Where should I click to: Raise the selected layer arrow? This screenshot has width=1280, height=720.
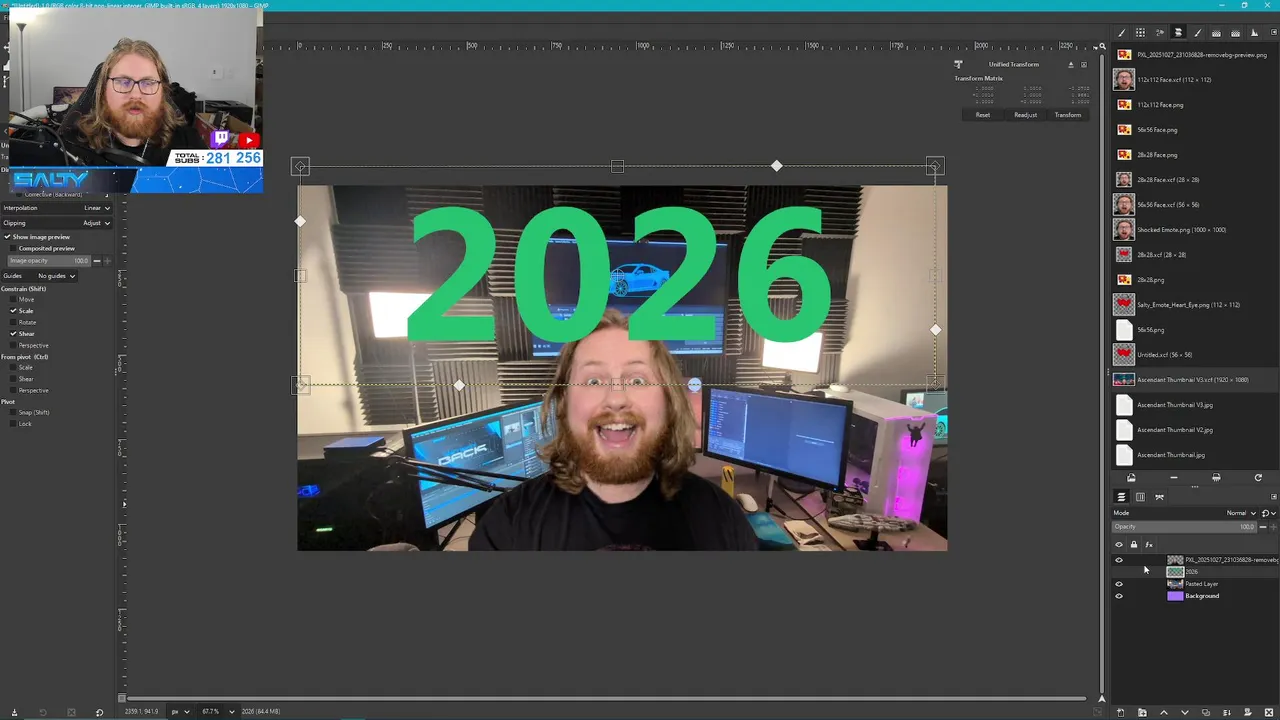coord(1163,712)
